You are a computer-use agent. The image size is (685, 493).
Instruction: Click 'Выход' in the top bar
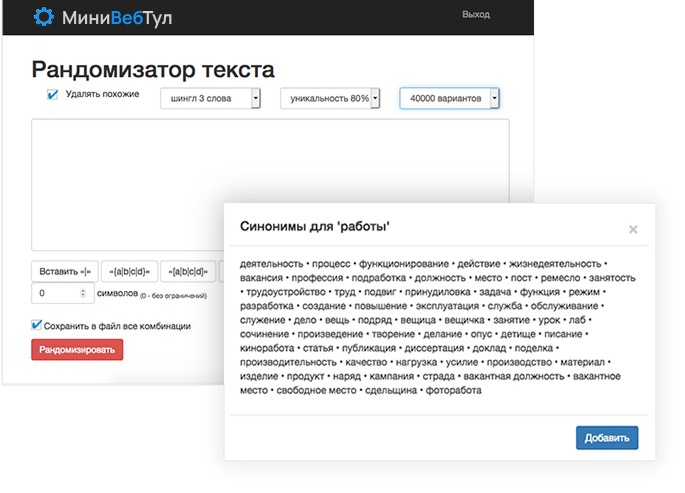tap(476, 15)
